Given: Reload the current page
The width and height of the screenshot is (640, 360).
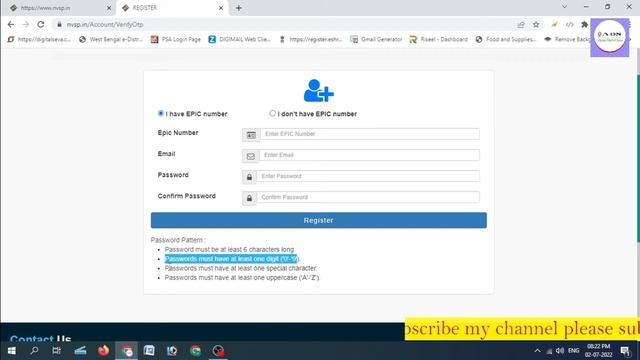Looking at the screenshot, I should (x=40, y=24).
